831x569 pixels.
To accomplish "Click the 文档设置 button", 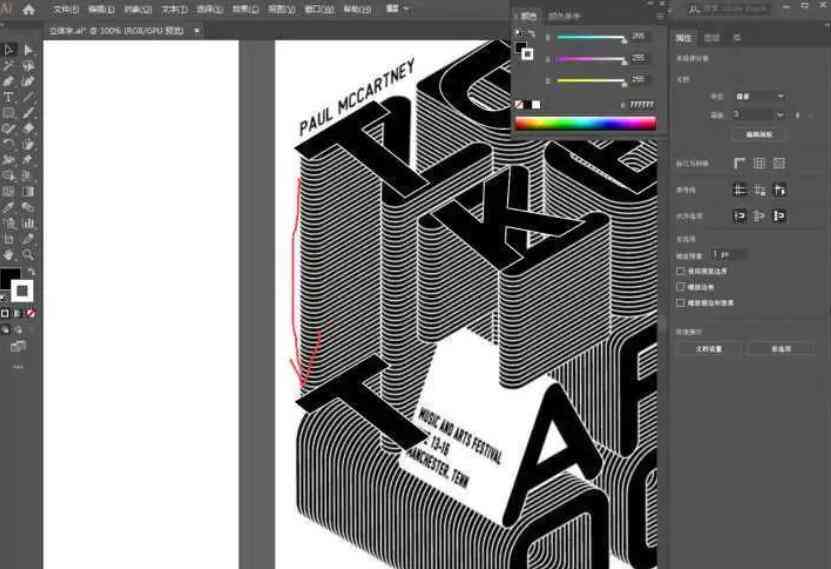I will coord(709,349).
